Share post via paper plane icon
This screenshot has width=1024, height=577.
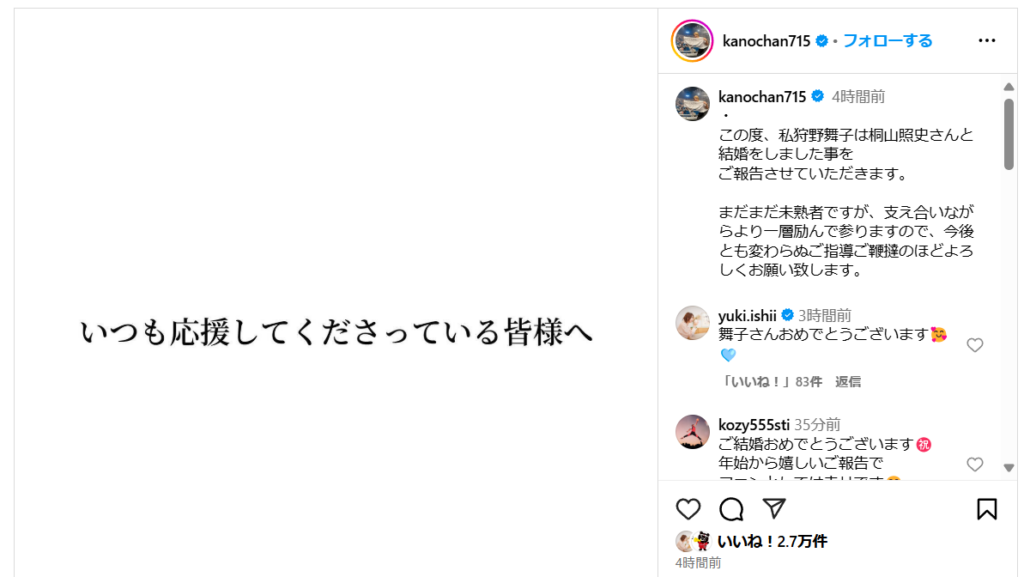tap(774, 509)
